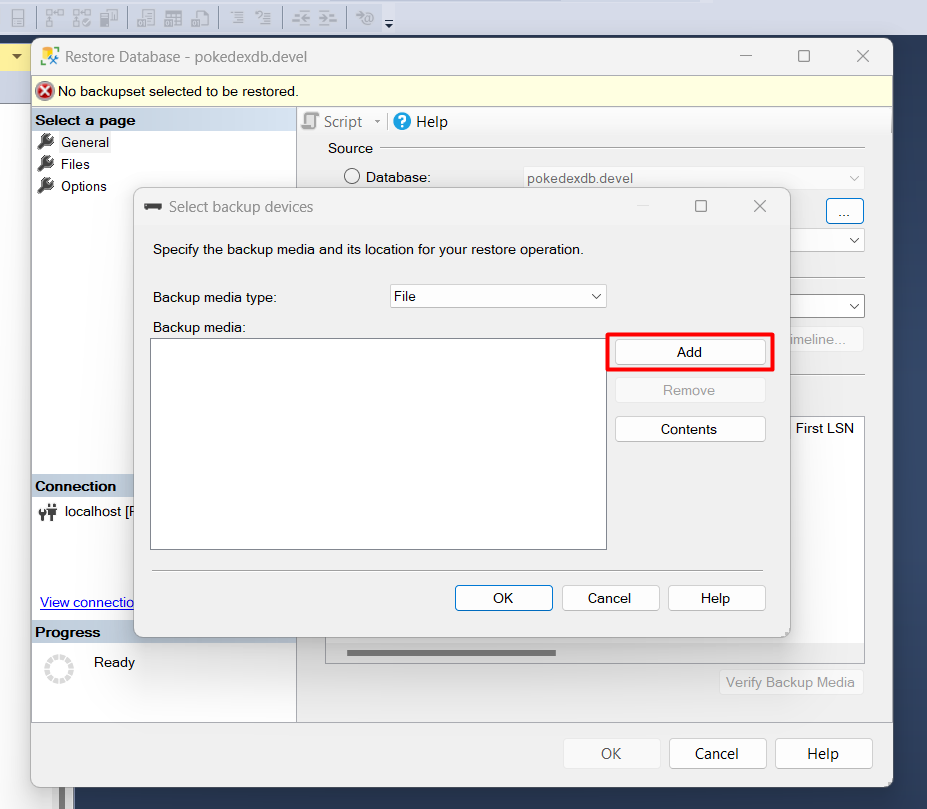
Task: Open the toolbar overflow options arrow
Action: 389,23
